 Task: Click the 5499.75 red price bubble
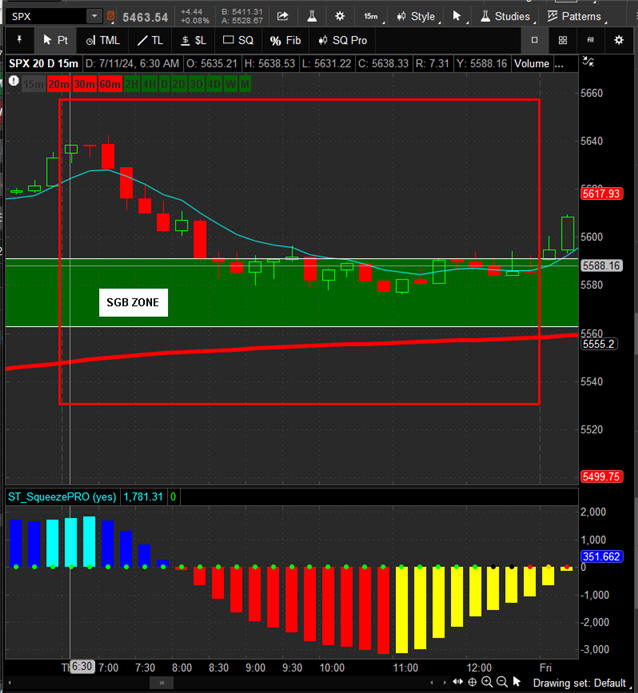tap(601, 476)
